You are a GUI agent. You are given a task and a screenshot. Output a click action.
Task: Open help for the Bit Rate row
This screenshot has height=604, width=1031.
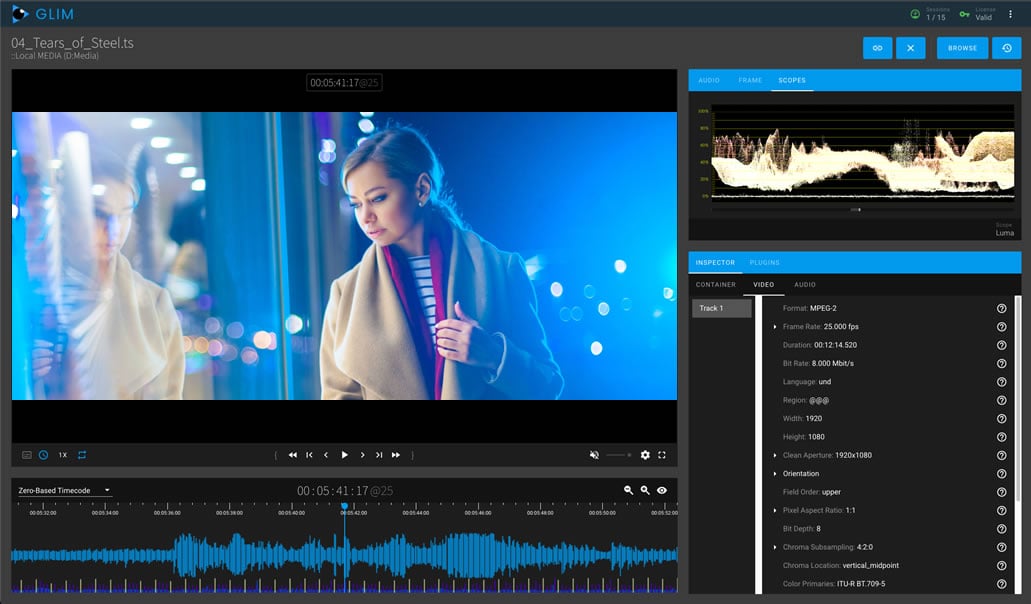[1001, 363]
